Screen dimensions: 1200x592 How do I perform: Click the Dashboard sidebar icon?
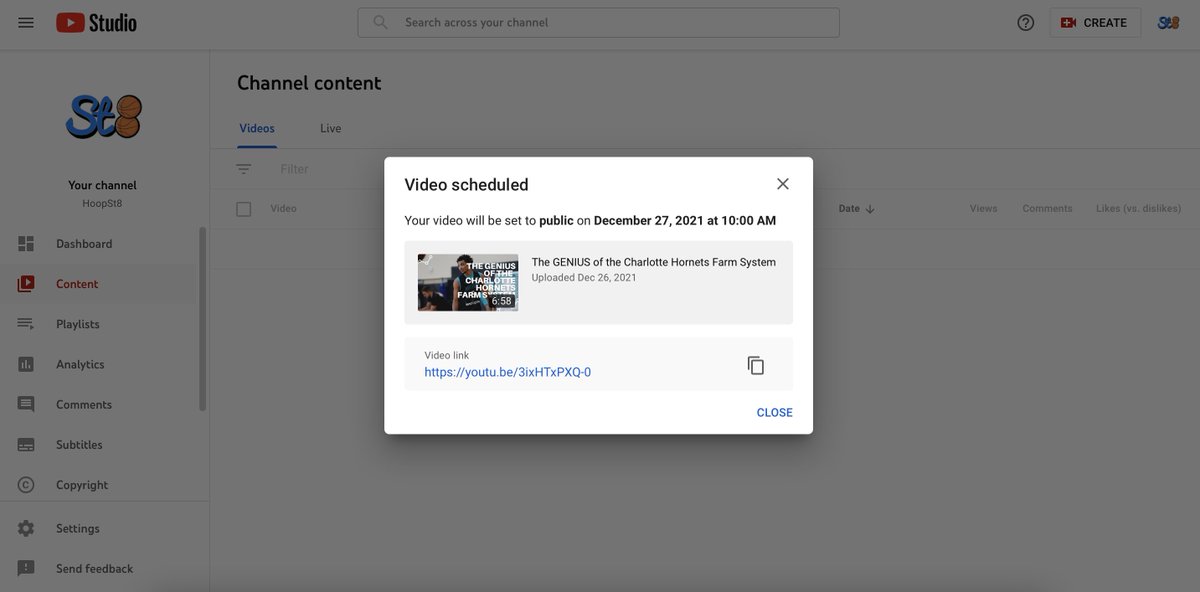tap(26, 244)
